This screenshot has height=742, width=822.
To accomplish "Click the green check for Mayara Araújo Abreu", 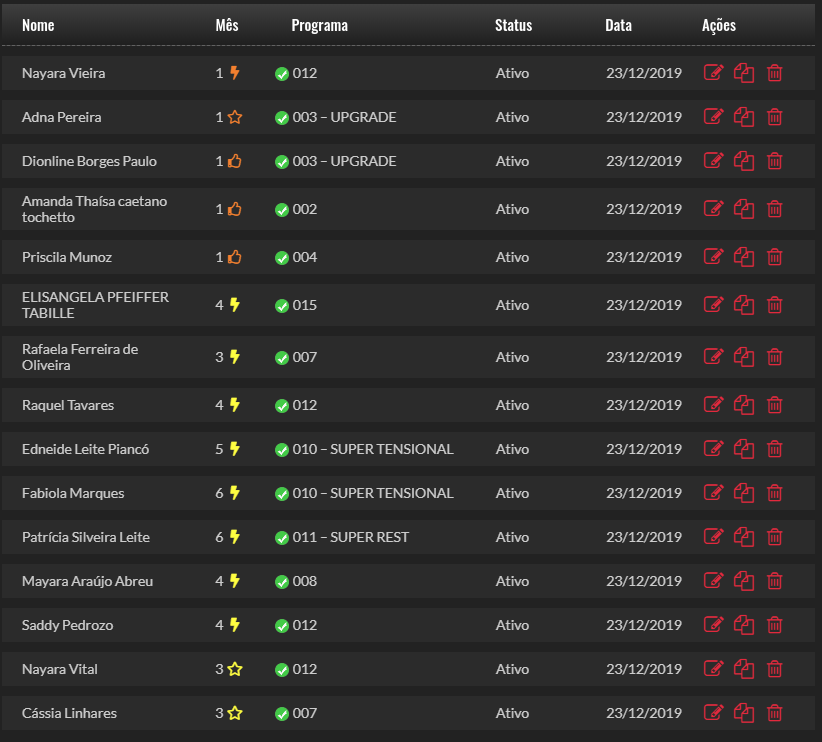I will click(x=282, y=581).
